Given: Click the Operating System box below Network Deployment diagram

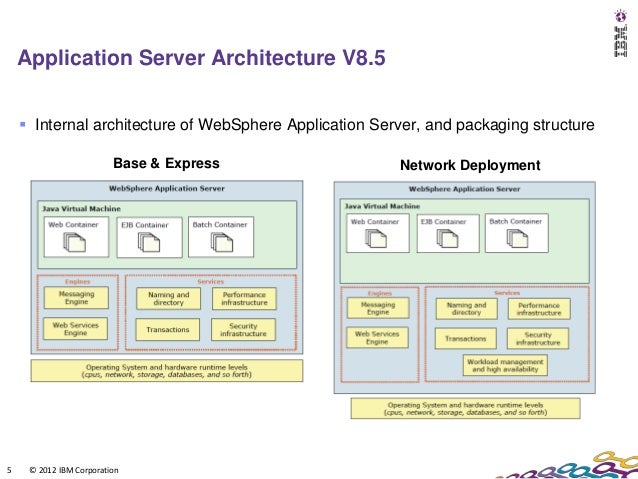Looking at the screenshot, I should [x=465, y=409].
